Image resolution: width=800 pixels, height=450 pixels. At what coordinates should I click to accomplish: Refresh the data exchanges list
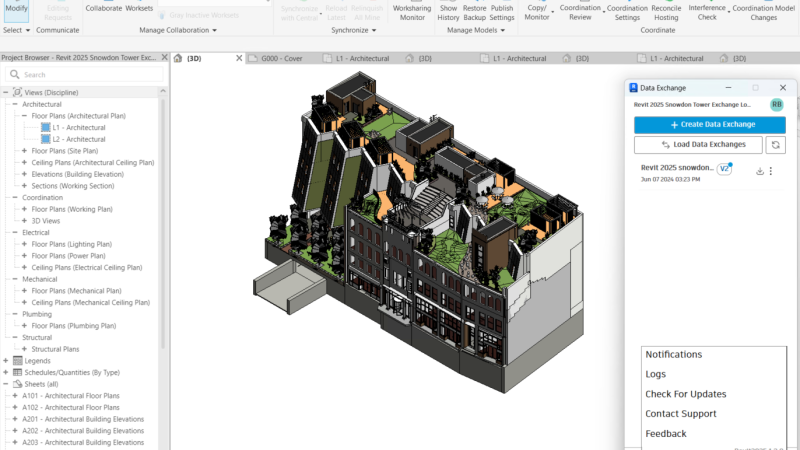click(776, 145)
